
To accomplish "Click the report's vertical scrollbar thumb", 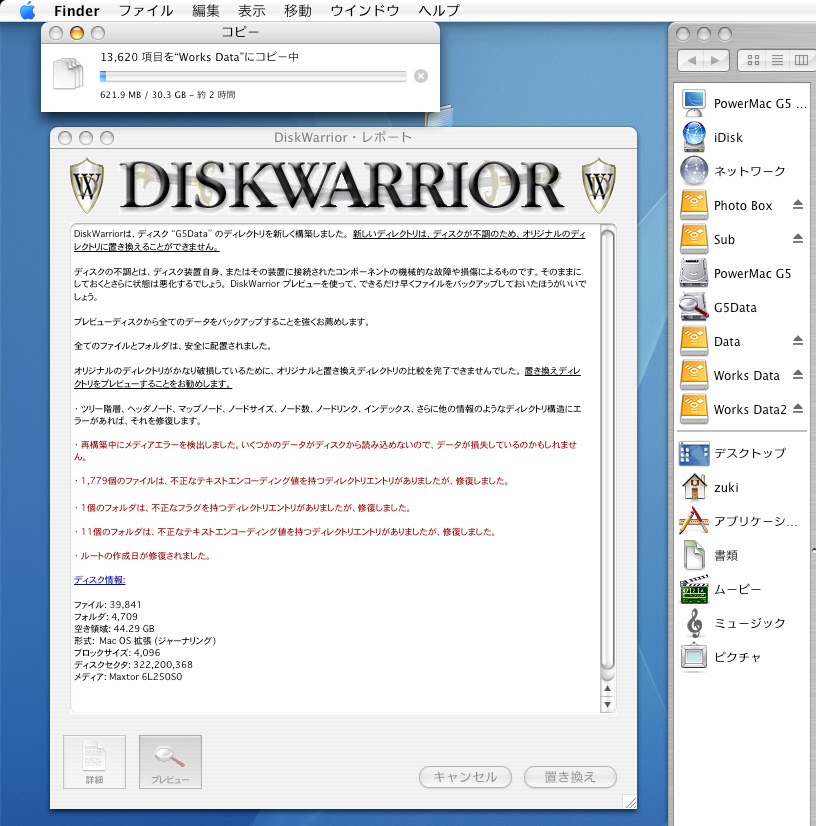I will pyautogui.click(x=607, y=449).
